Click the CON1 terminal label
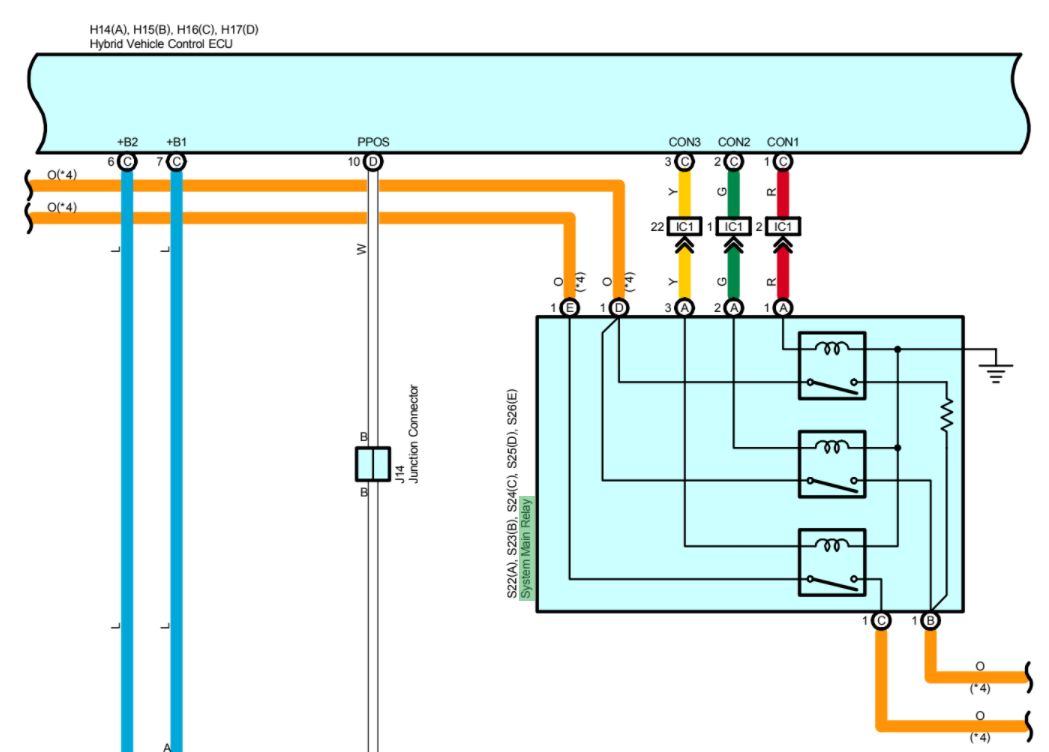Screen dimensions: 1049x752 pos(783,142)
